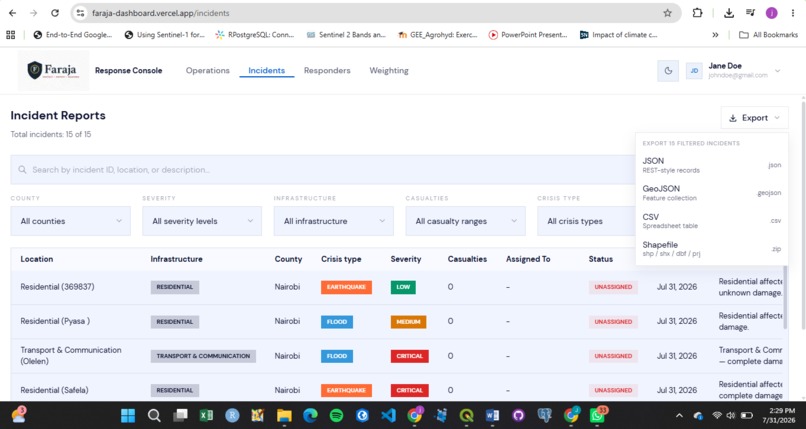Switch to the Responders tab
This screenshot has width=806, height=429.
pos(327,70)
